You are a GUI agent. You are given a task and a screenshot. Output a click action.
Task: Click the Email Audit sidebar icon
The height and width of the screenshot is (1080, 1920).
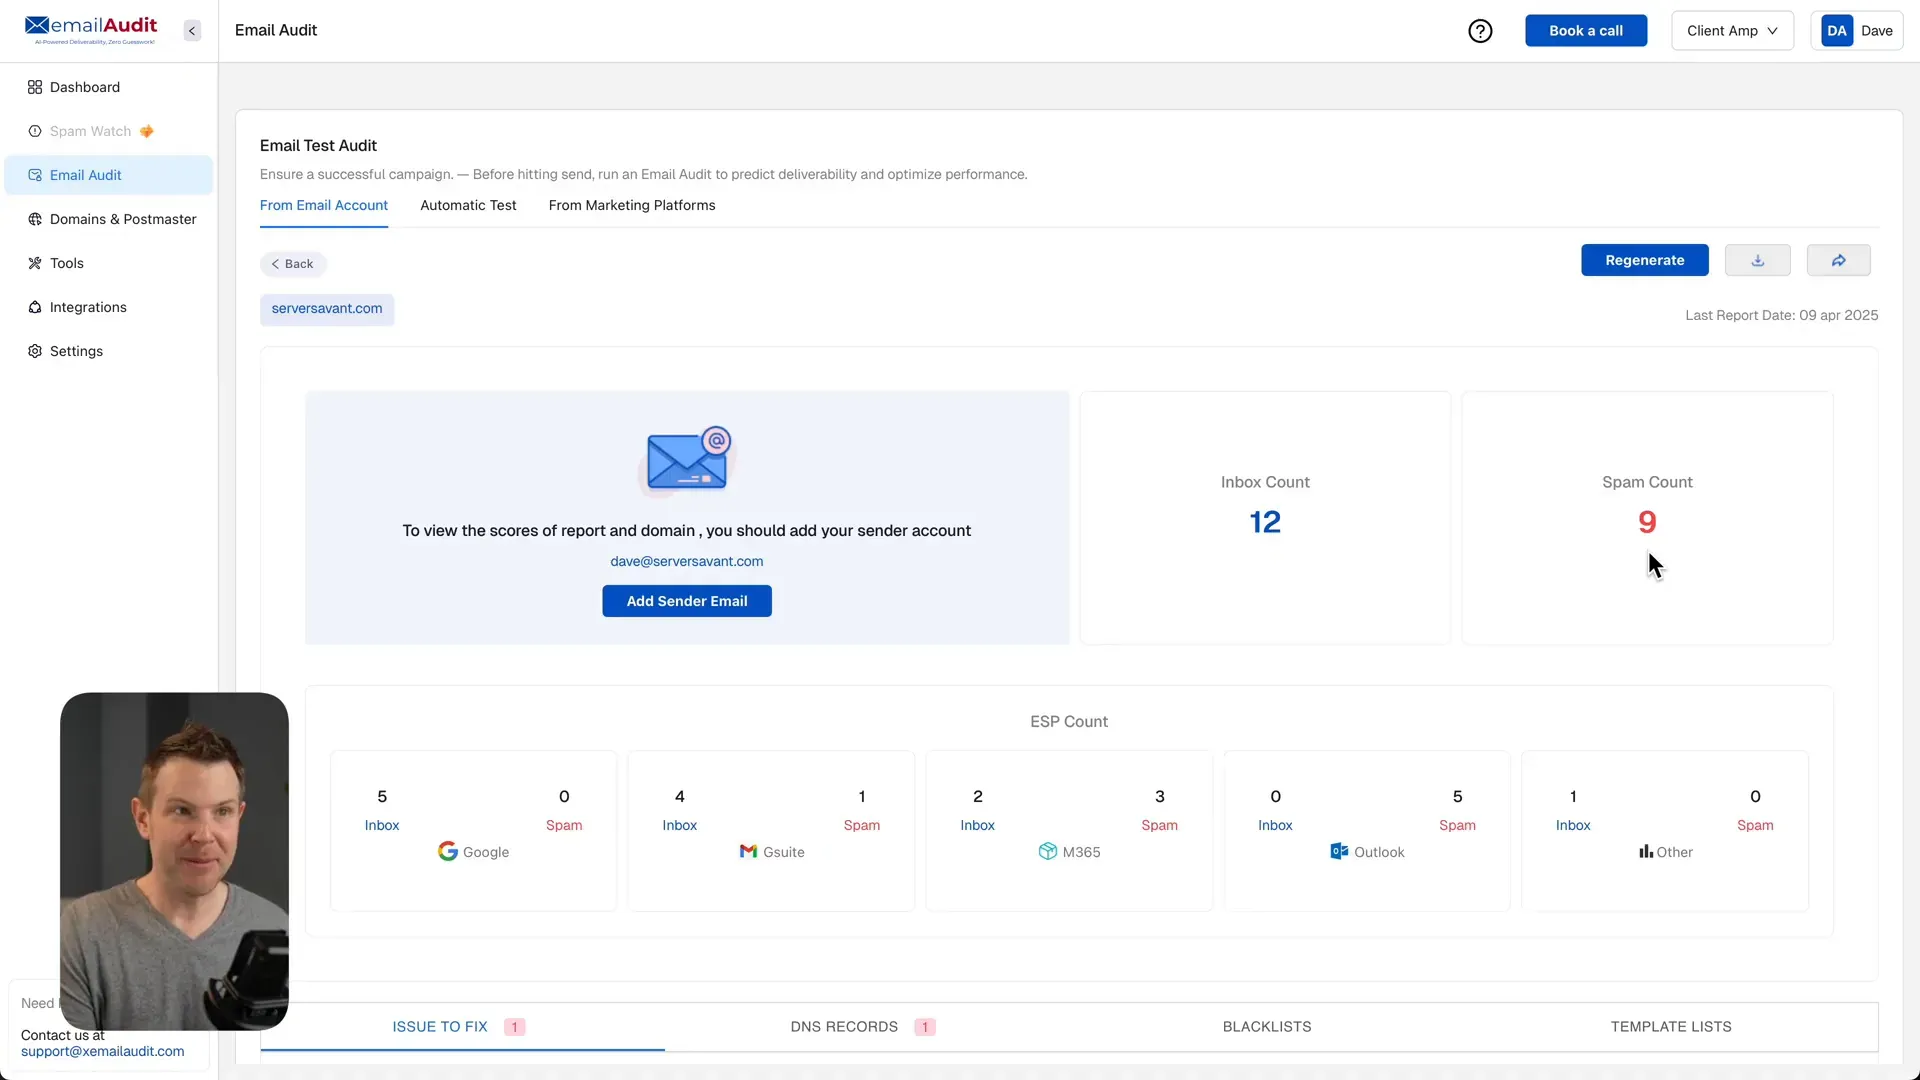tap(35, 175)
